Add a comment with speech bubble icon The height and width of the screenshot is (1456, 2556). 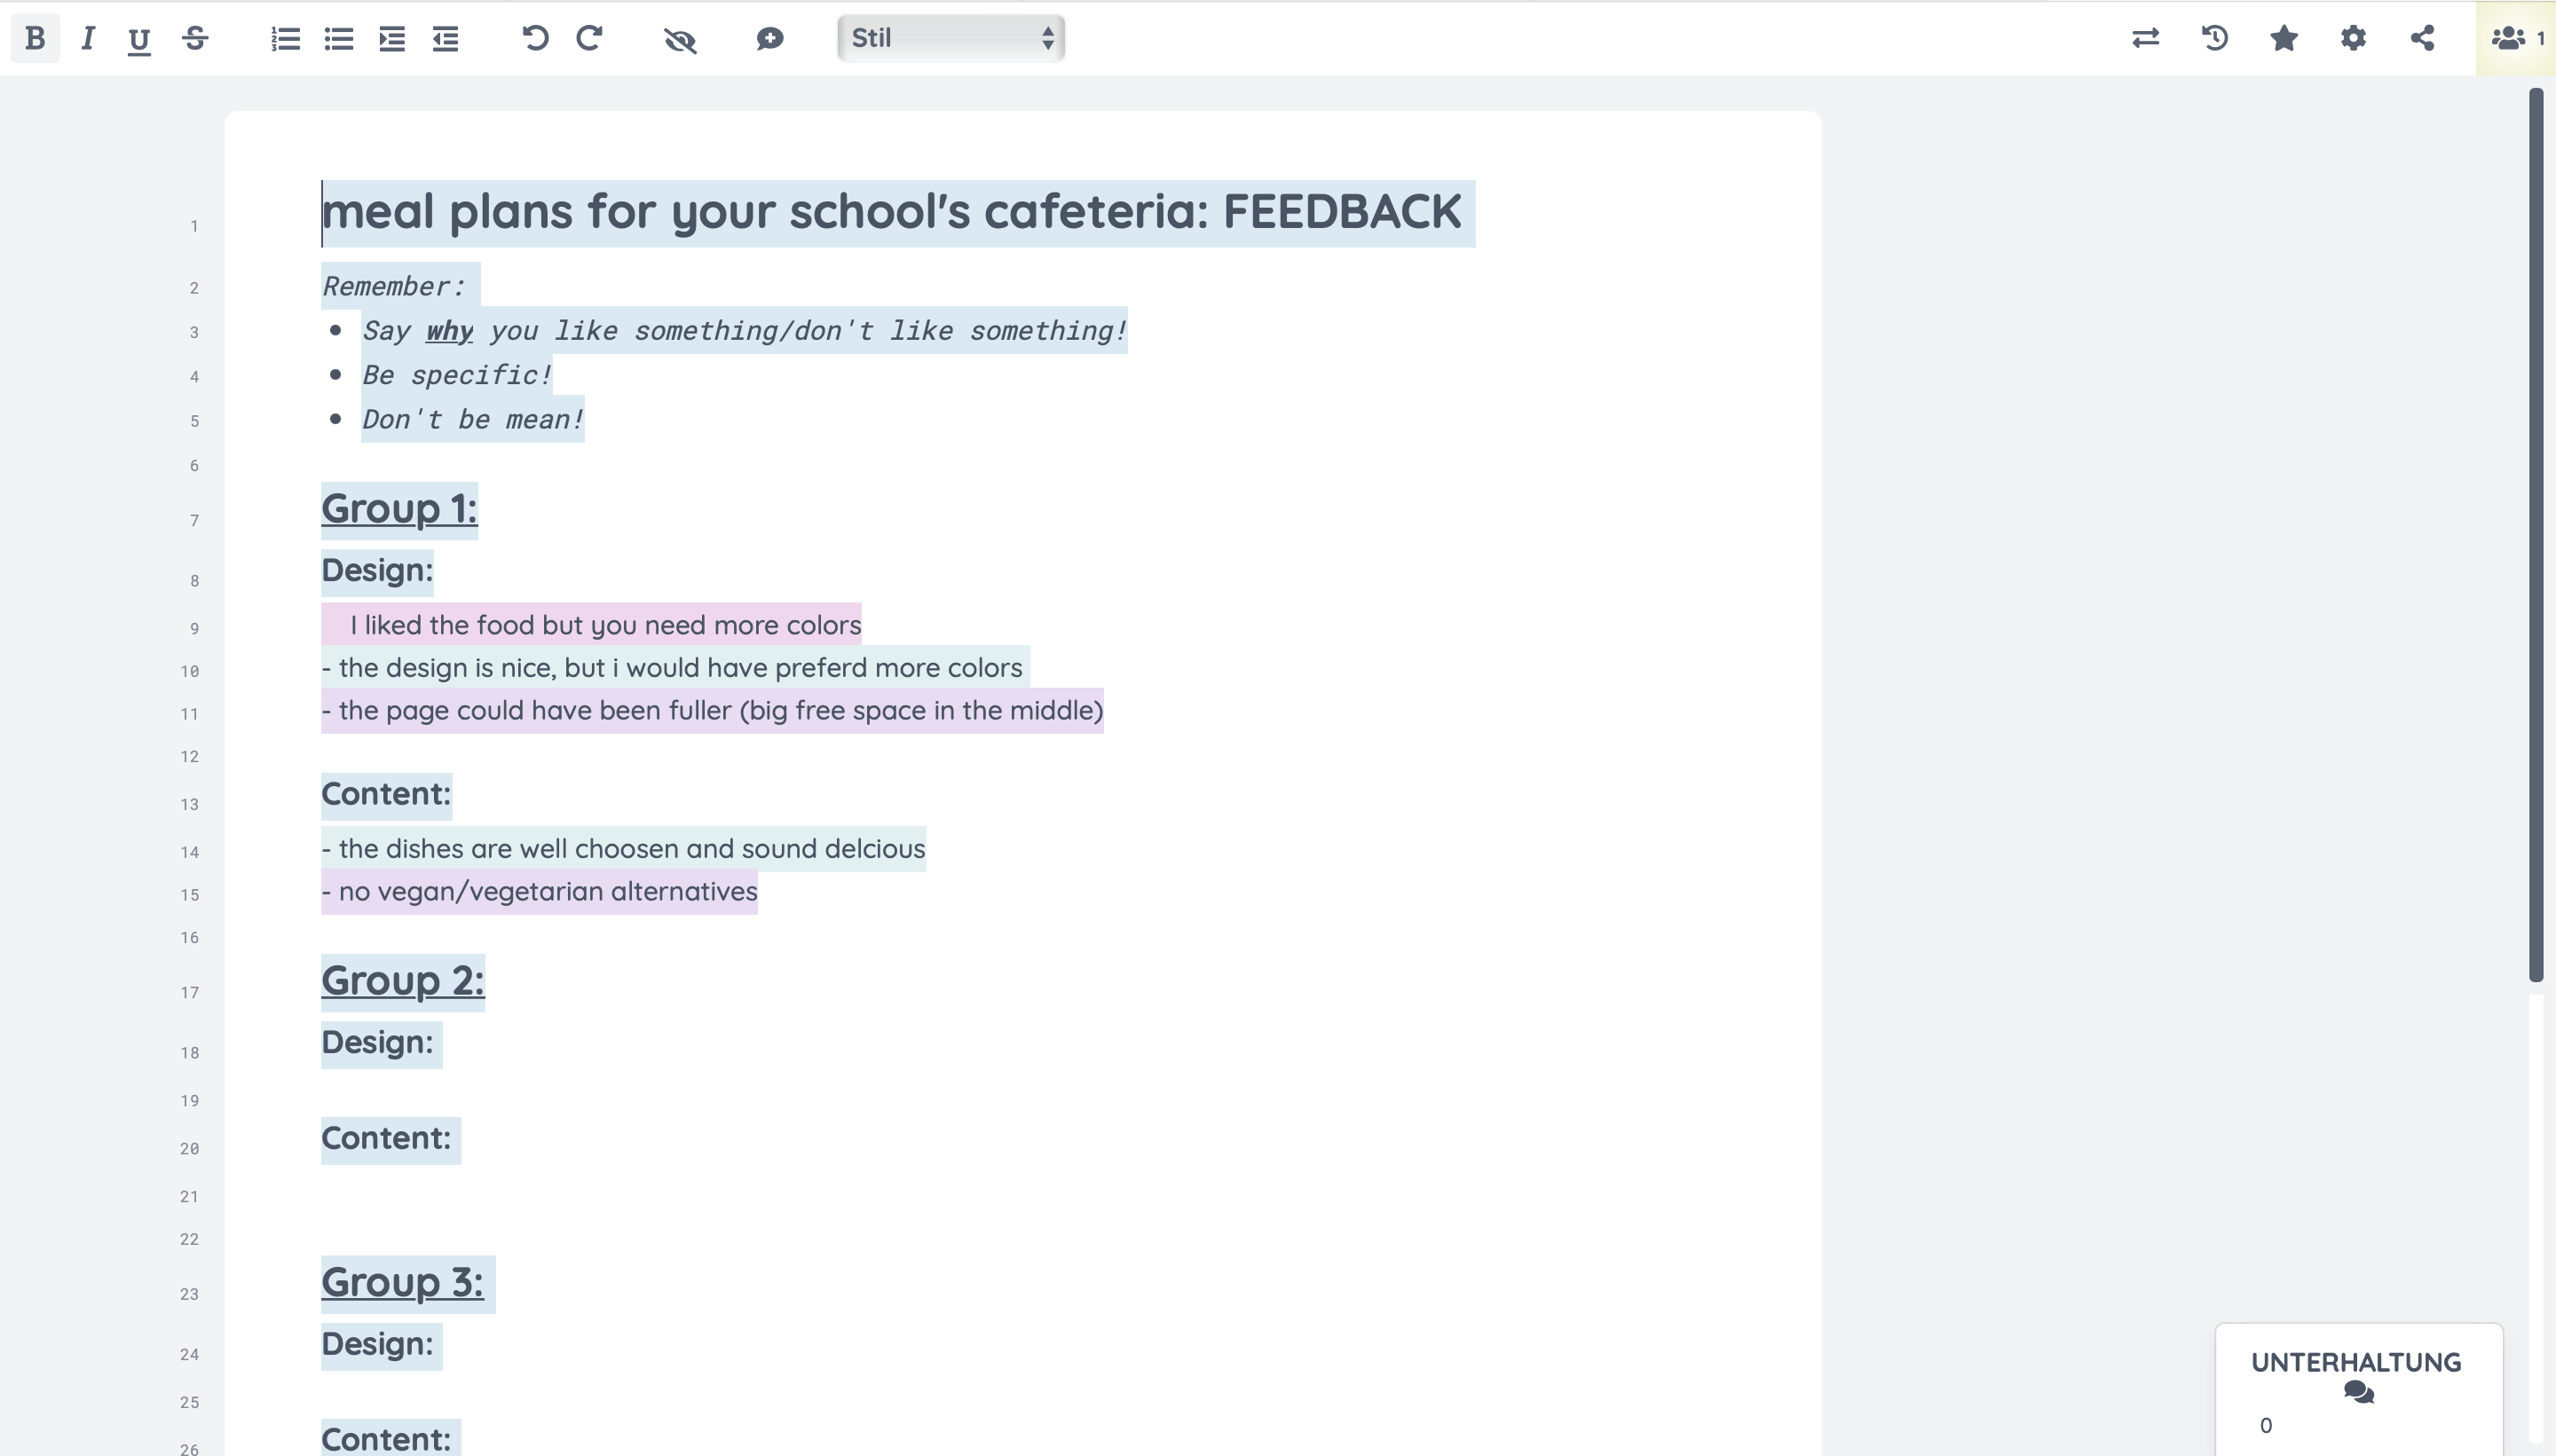769,39
